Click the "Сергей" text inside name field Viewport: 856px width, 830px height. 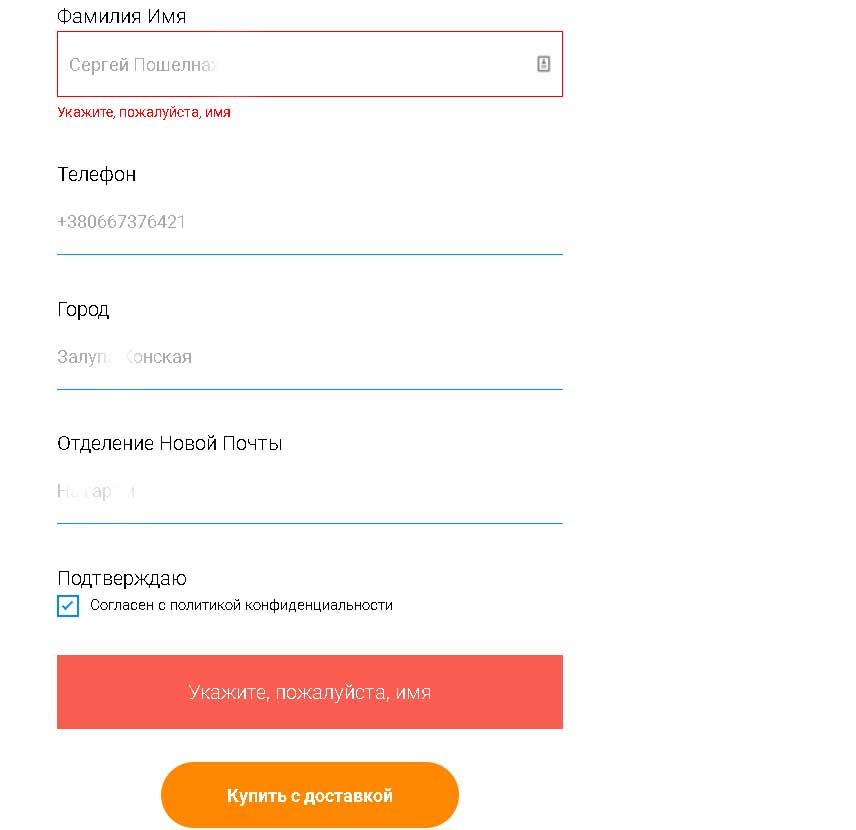coord(98,65)
